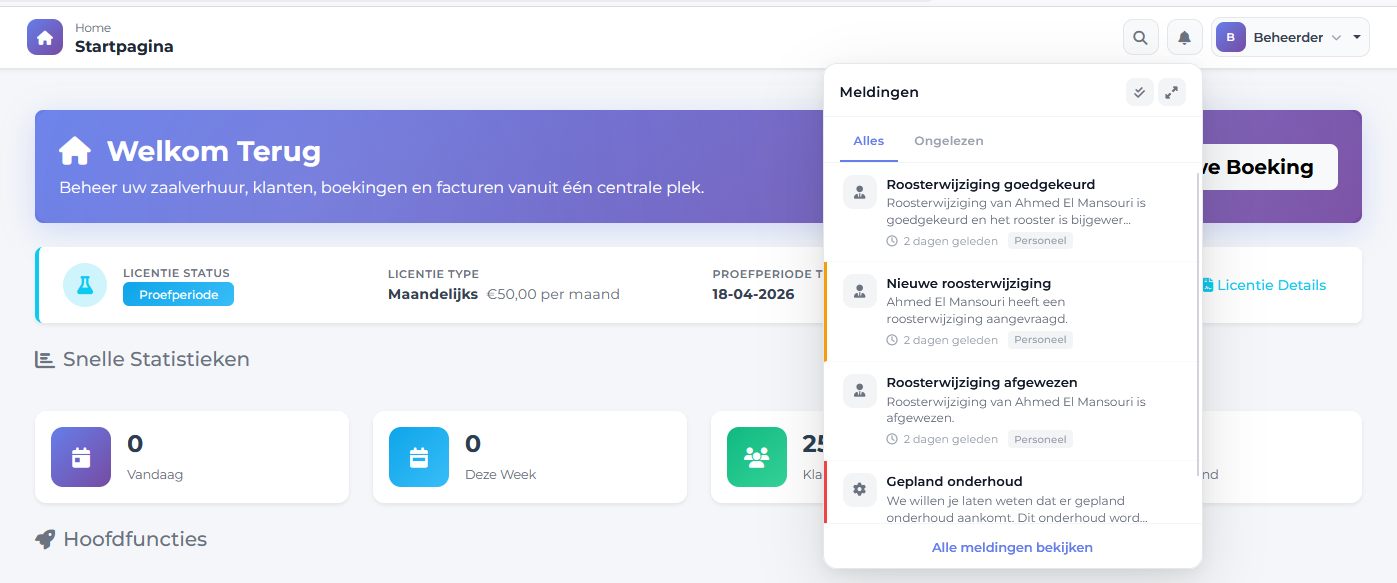1397x583 pixels.
Task: Click the avatar dropdown caret
Action: (x=1356, y=36)
